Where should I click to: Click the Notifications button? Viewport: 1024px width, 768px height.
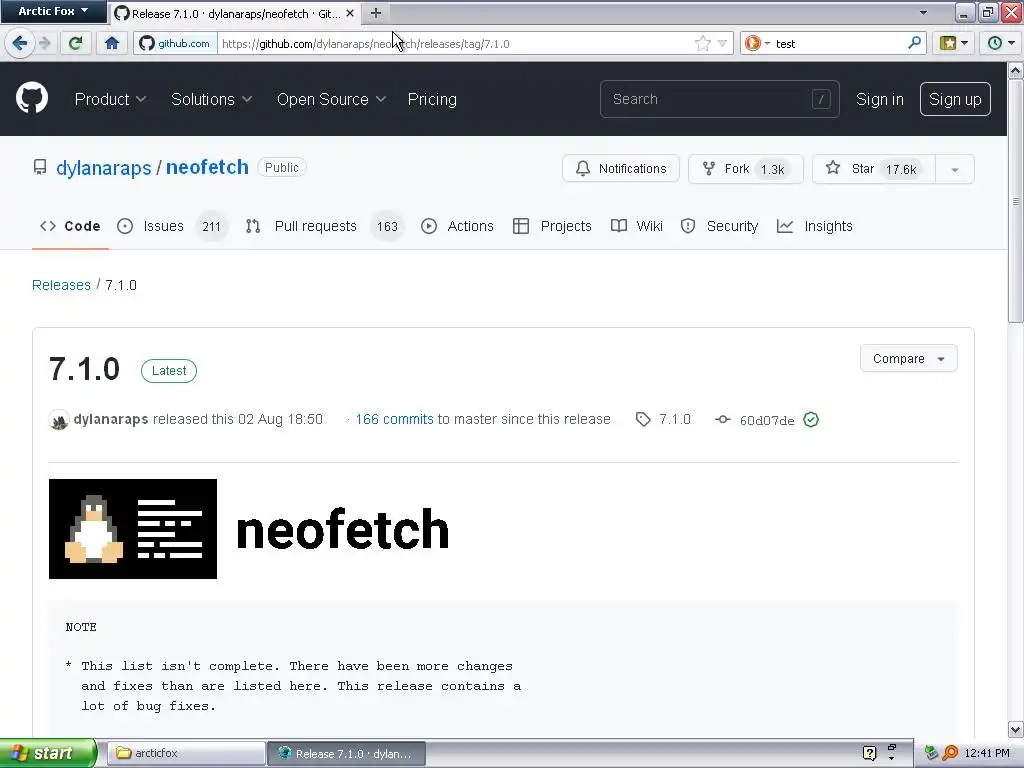(x=620, y=168)
